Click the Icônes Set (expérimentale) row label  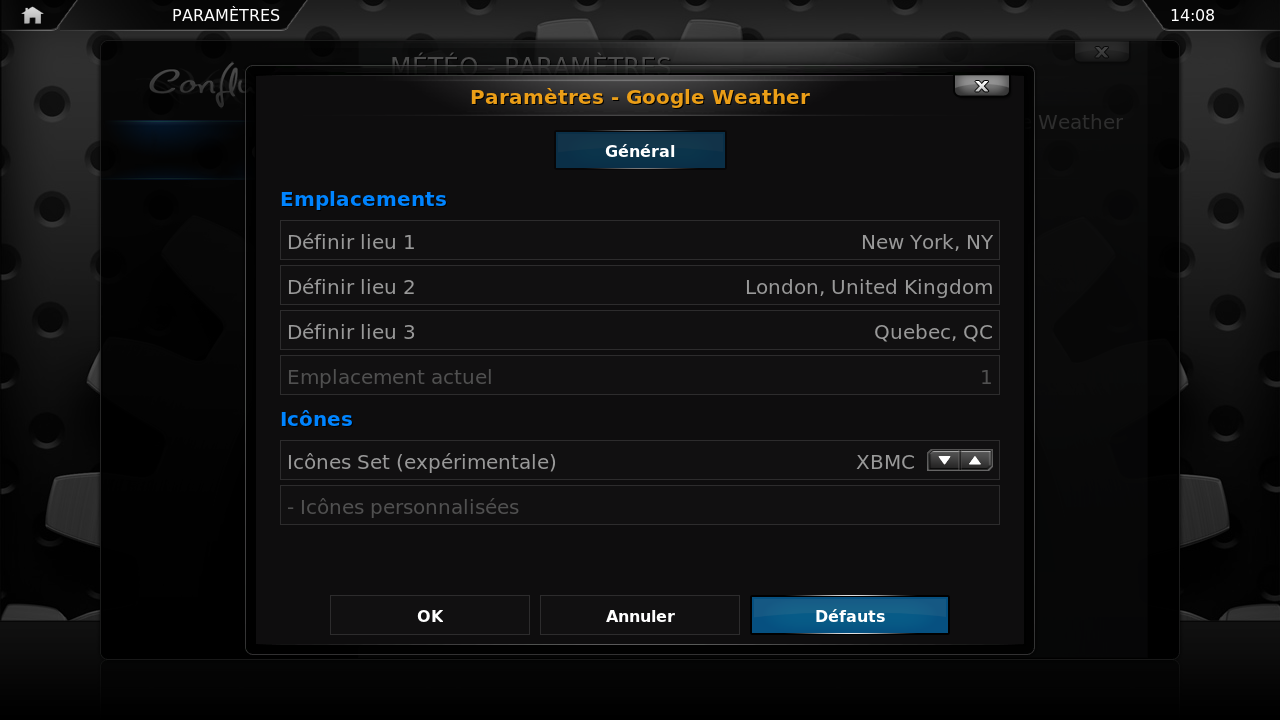(x=421, y=462)
